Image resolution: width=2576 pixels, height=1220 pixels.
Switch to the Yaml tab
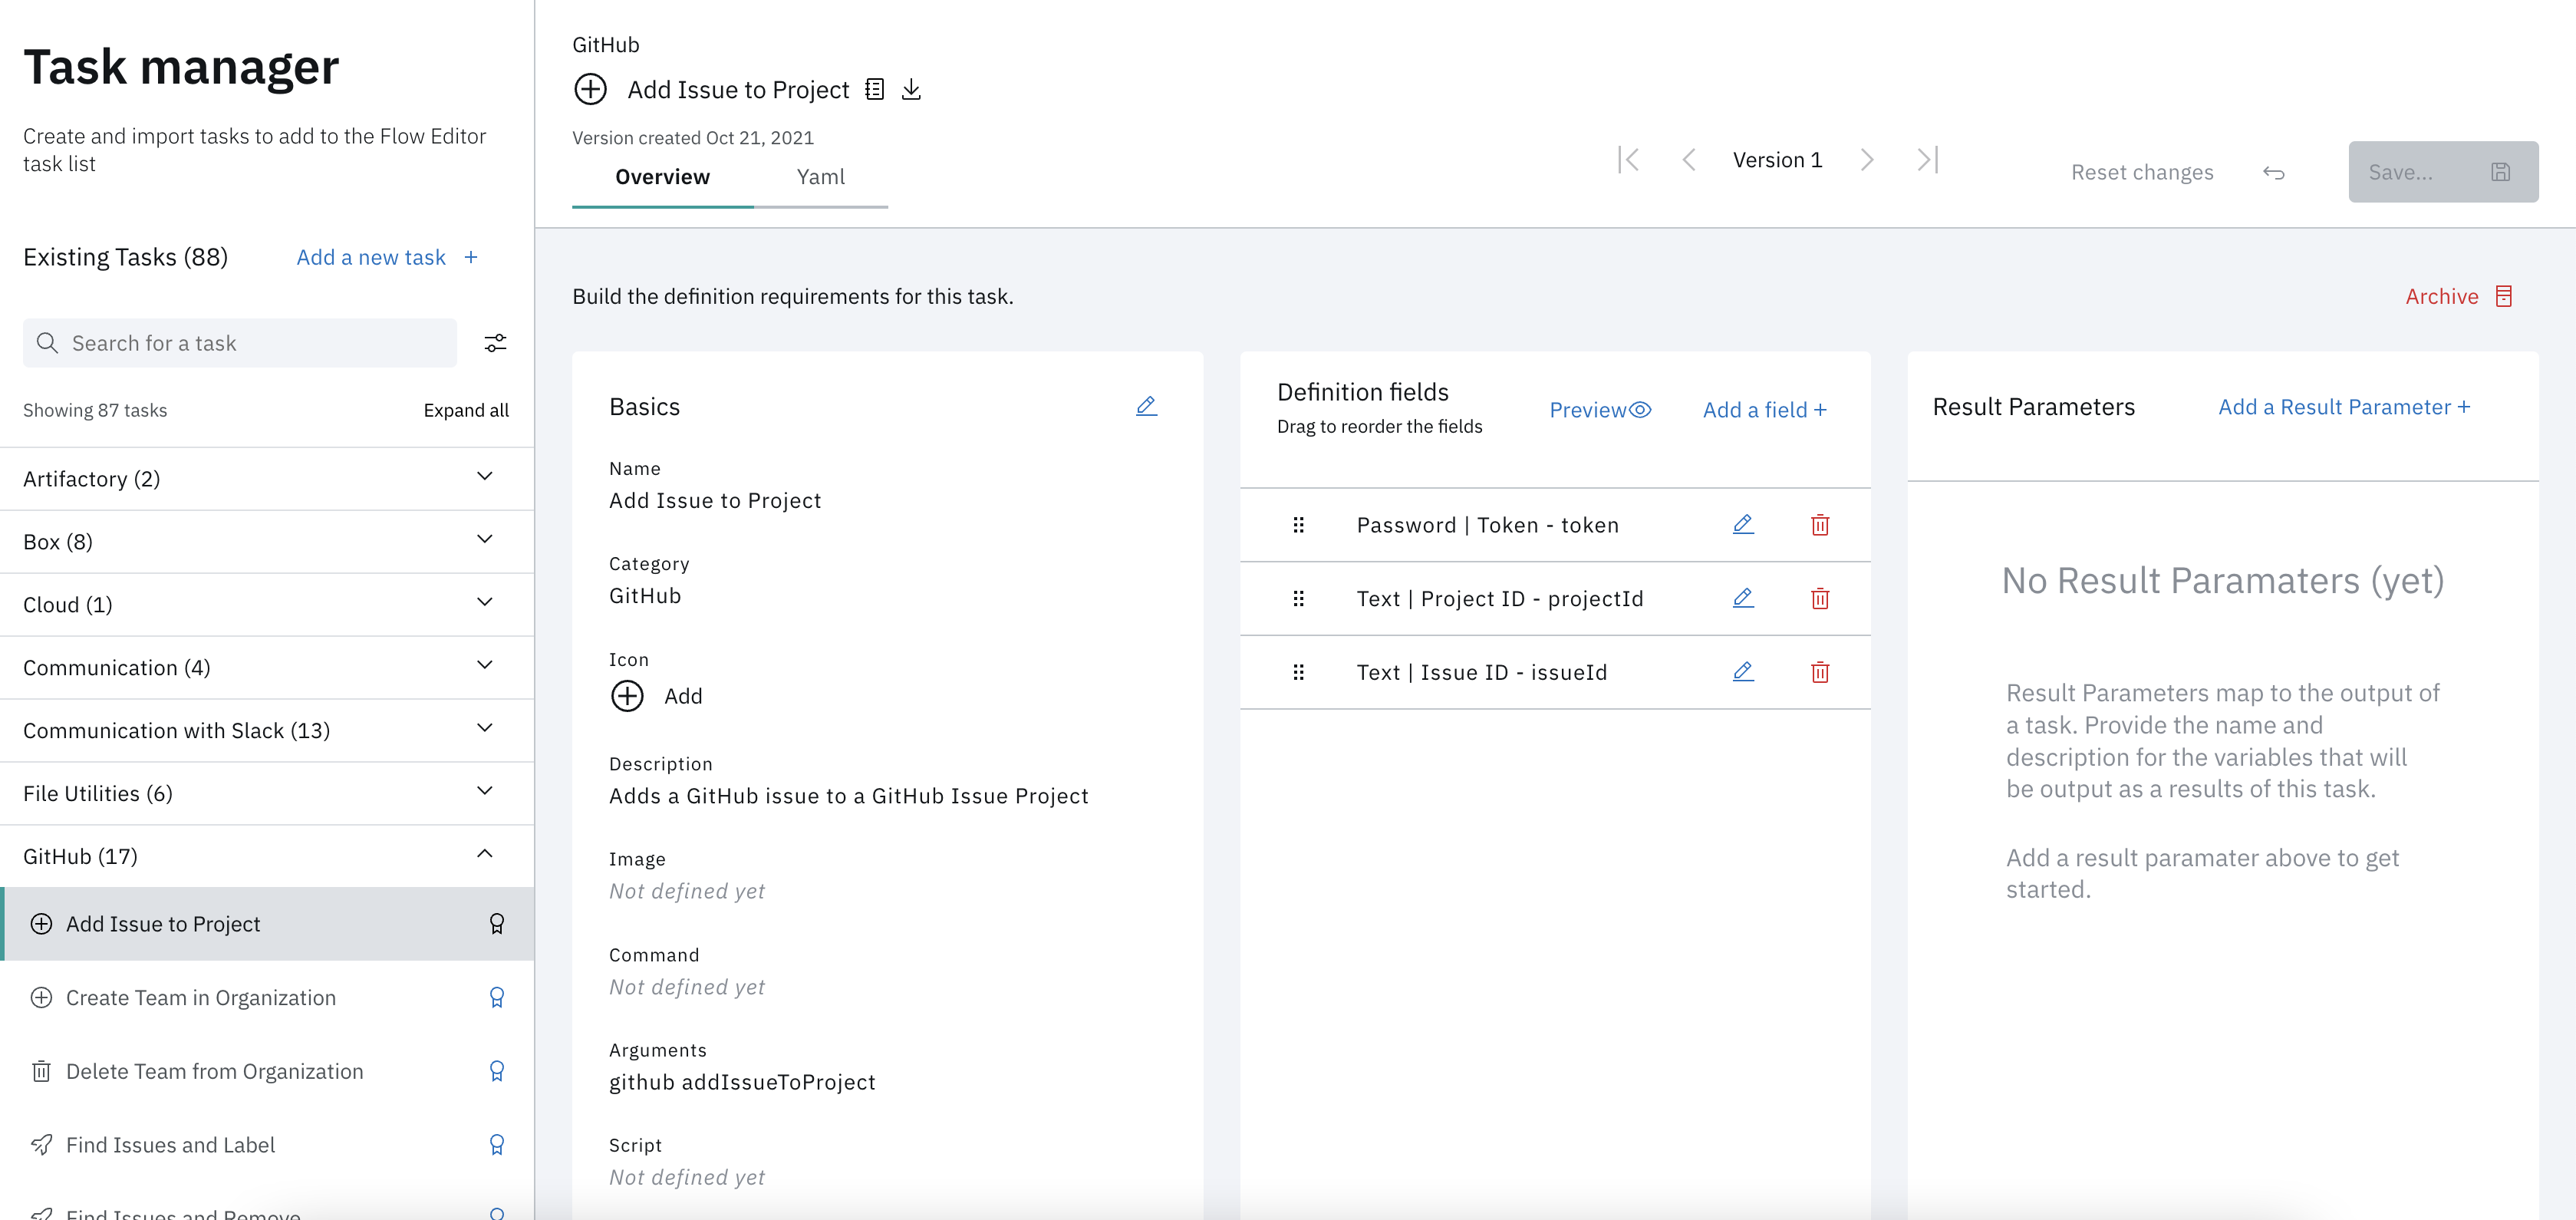pos(820,177)
